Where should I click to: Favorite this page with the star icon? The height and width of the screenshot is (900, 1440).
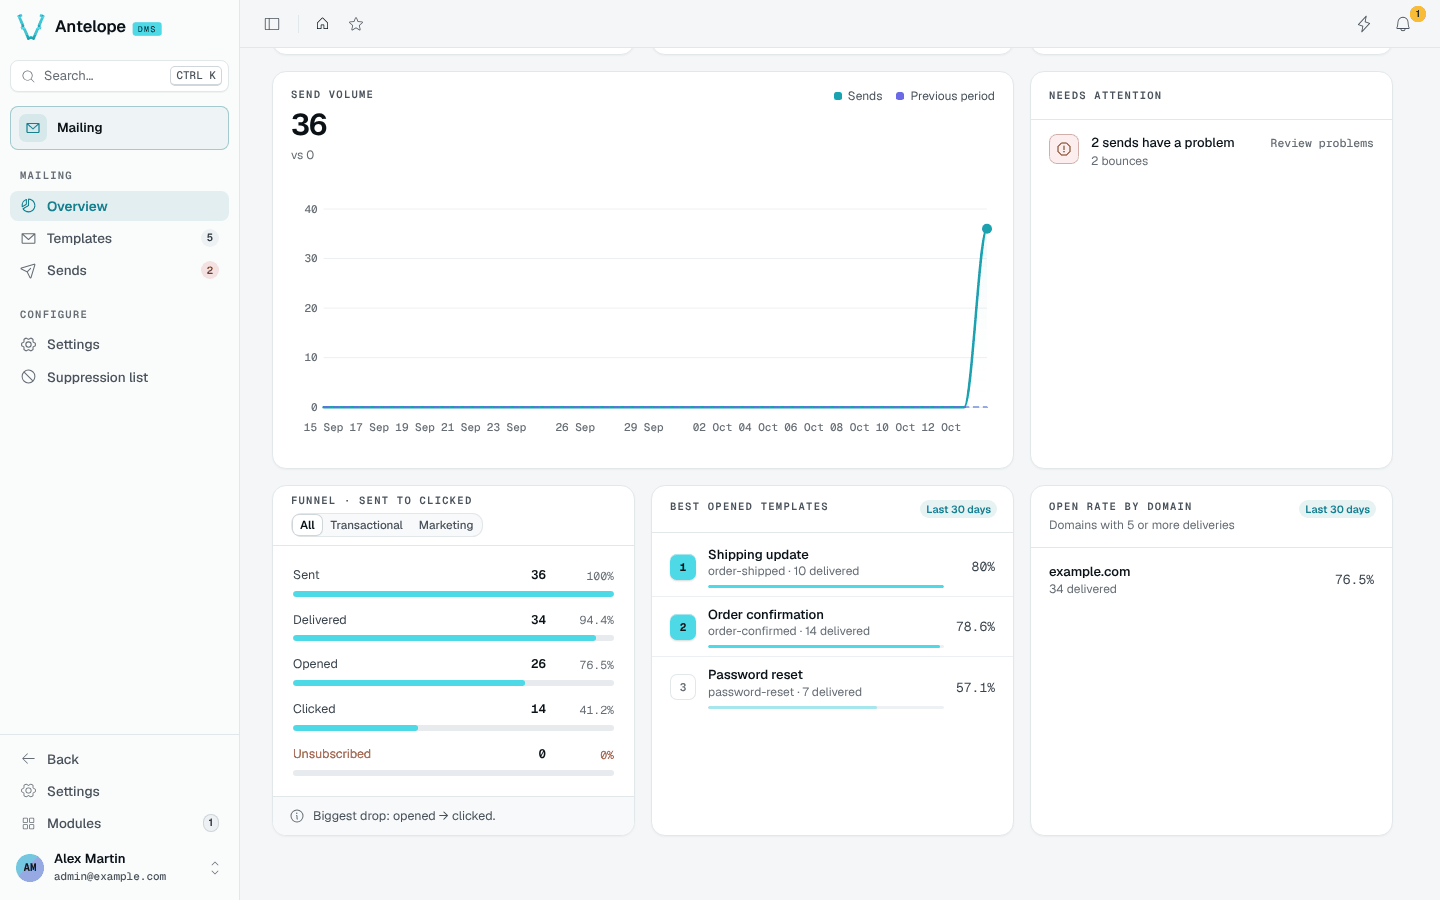click(356, 24)
